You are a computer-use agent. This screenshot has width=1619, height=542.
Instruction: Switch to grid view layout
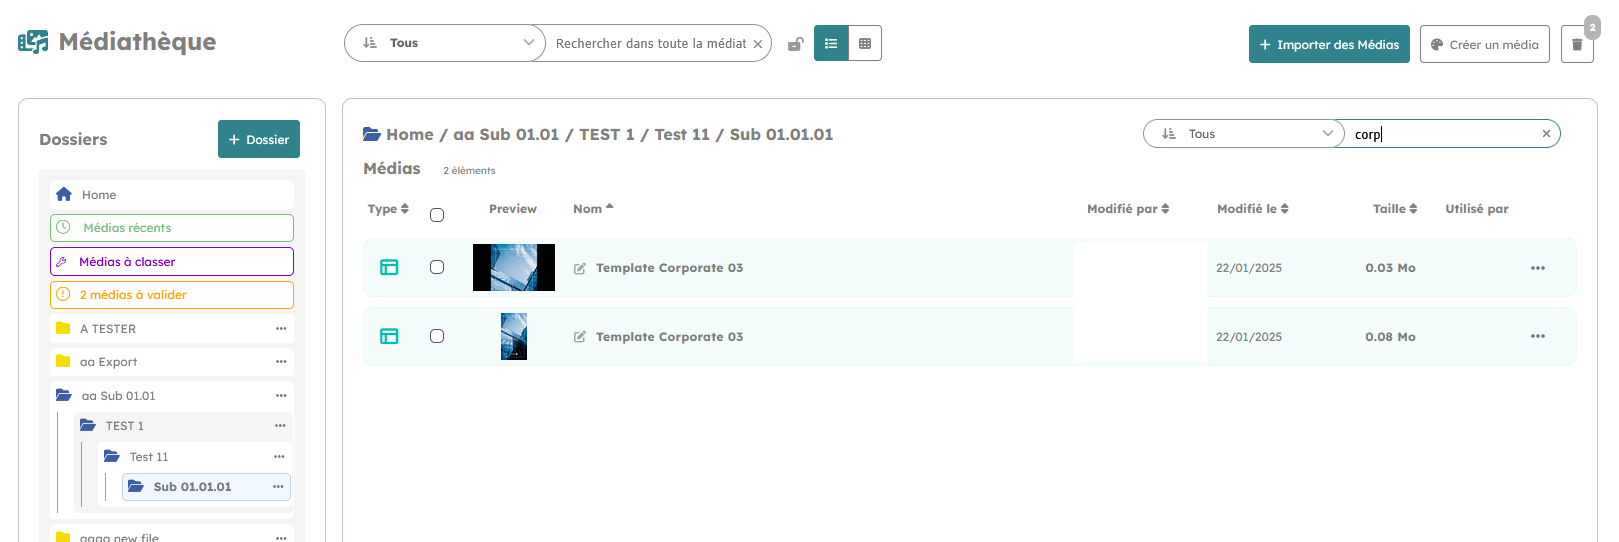point(865,43)
